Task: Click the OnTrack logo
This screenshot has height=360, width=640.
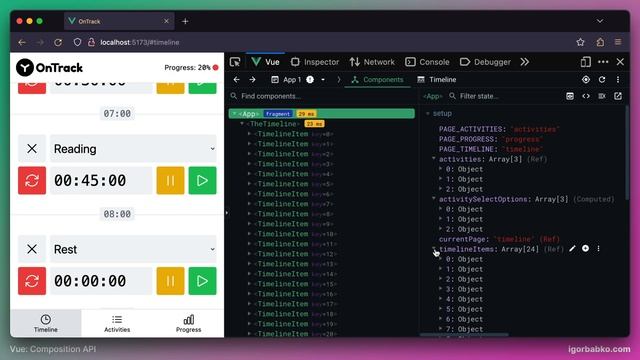Action: [x=49, y=68]
